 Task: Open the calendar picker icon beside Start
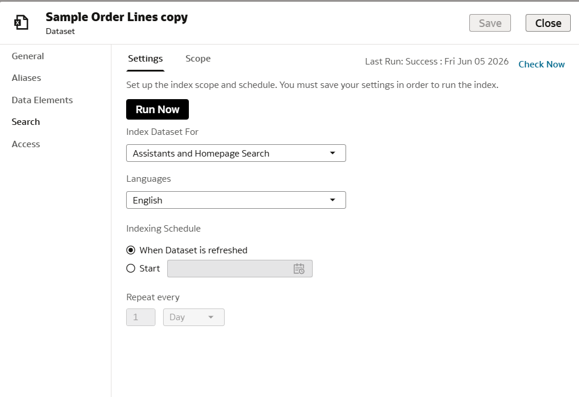299,268
